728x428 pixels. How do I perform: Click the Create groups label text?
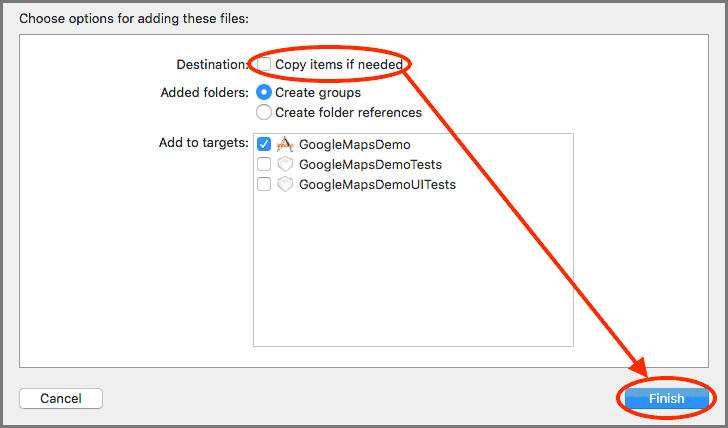tap(318, 92)
